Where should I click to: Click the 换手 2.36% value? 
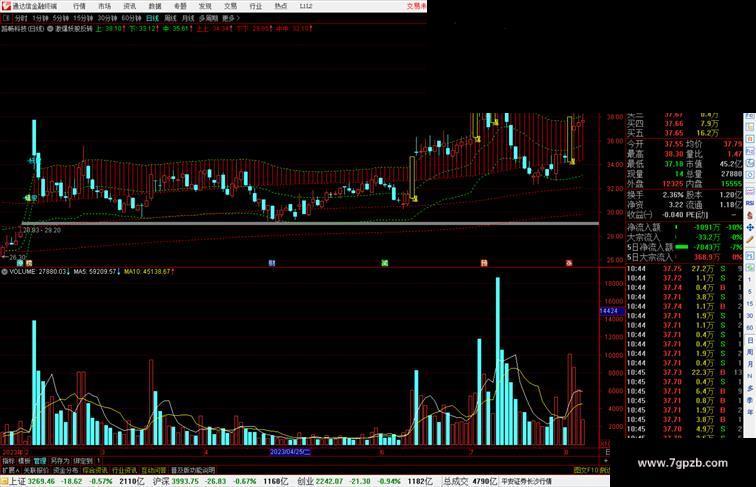tap(673, 195)
